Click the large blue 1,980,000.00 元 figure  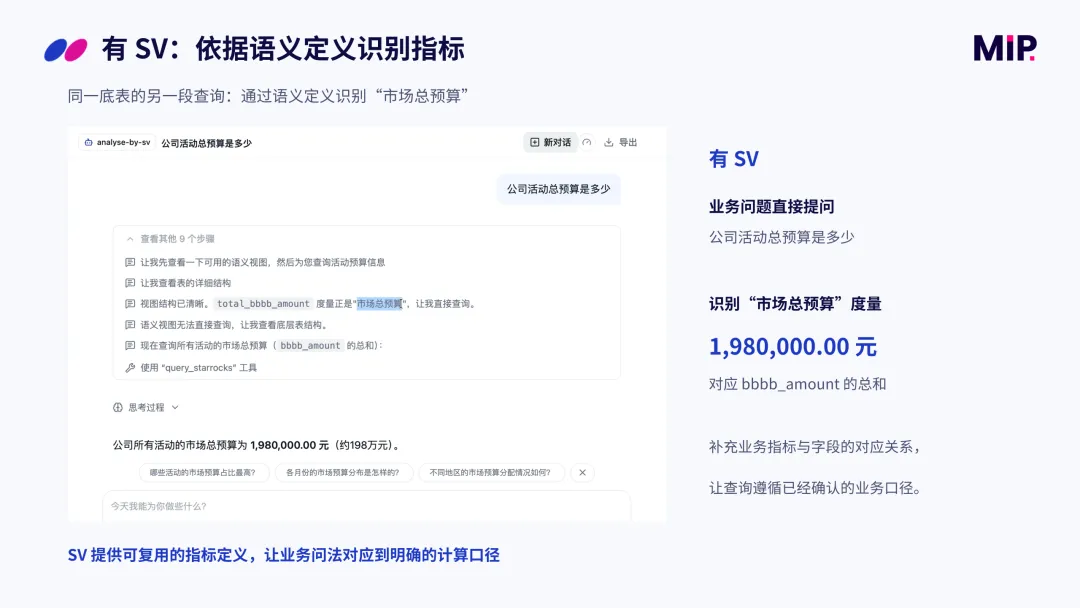pos(793,346)
